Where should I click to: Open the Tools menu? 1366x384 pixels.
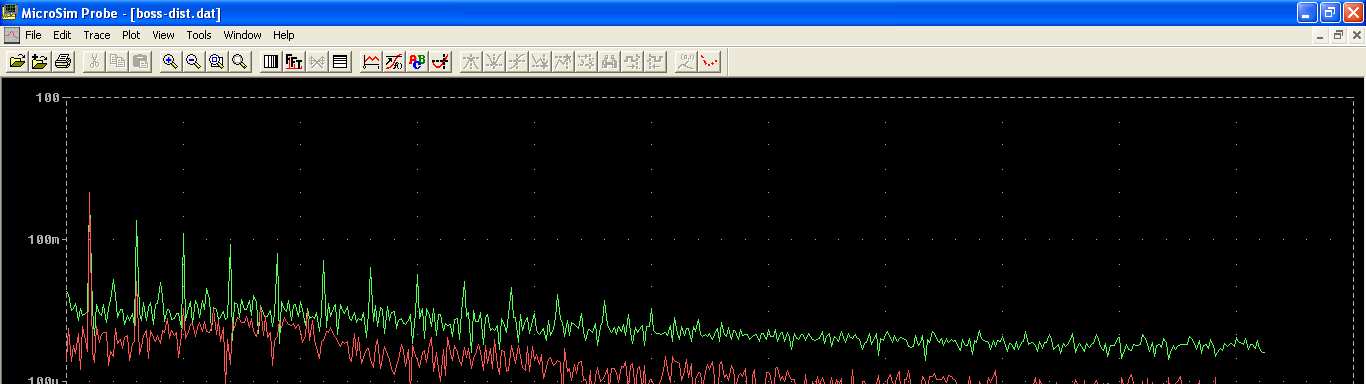(x=199, y=35)
